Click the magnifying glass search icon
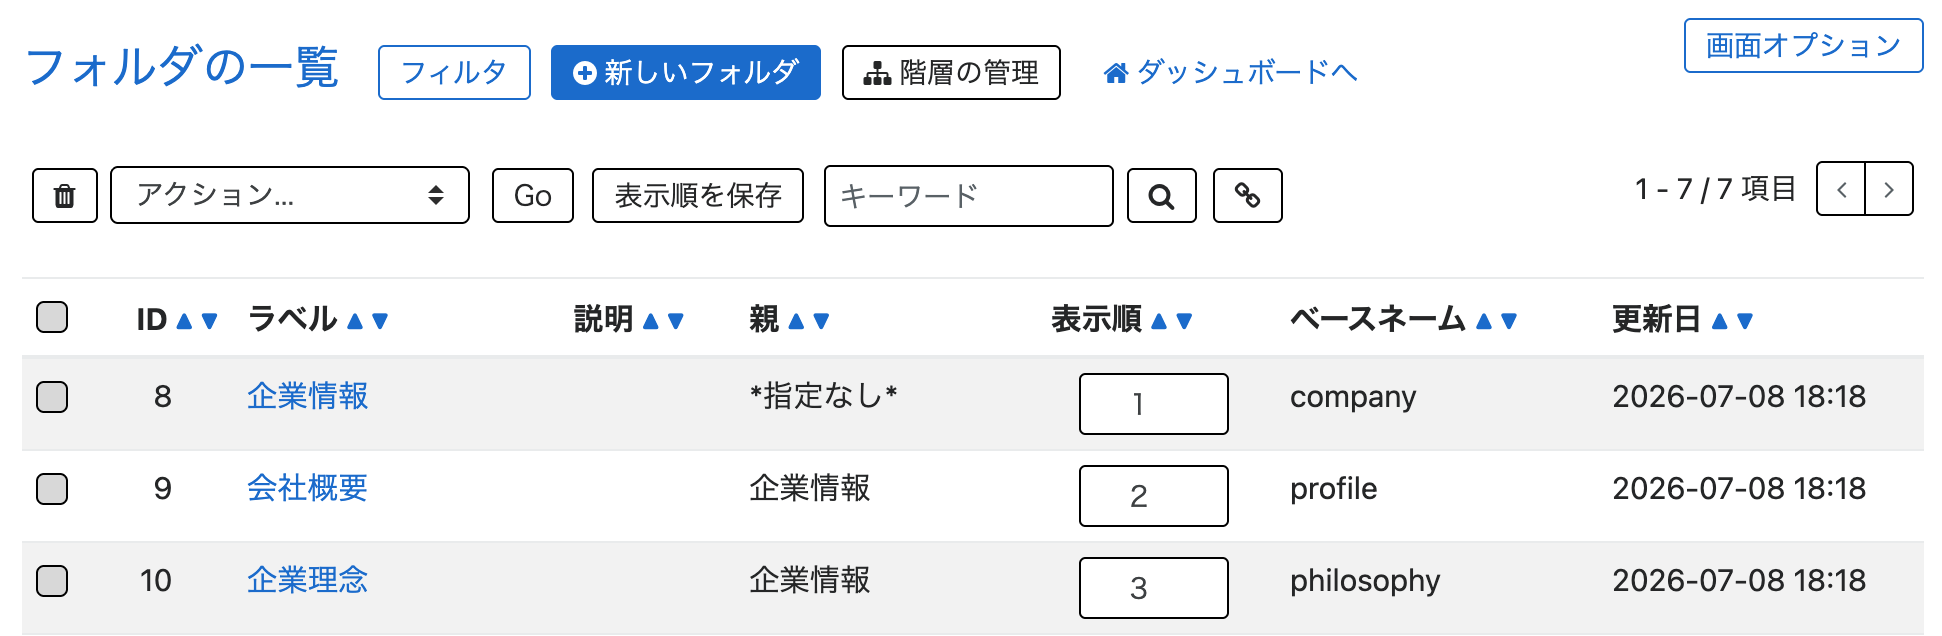The image size is (1942, 636). click(1161, 195)
